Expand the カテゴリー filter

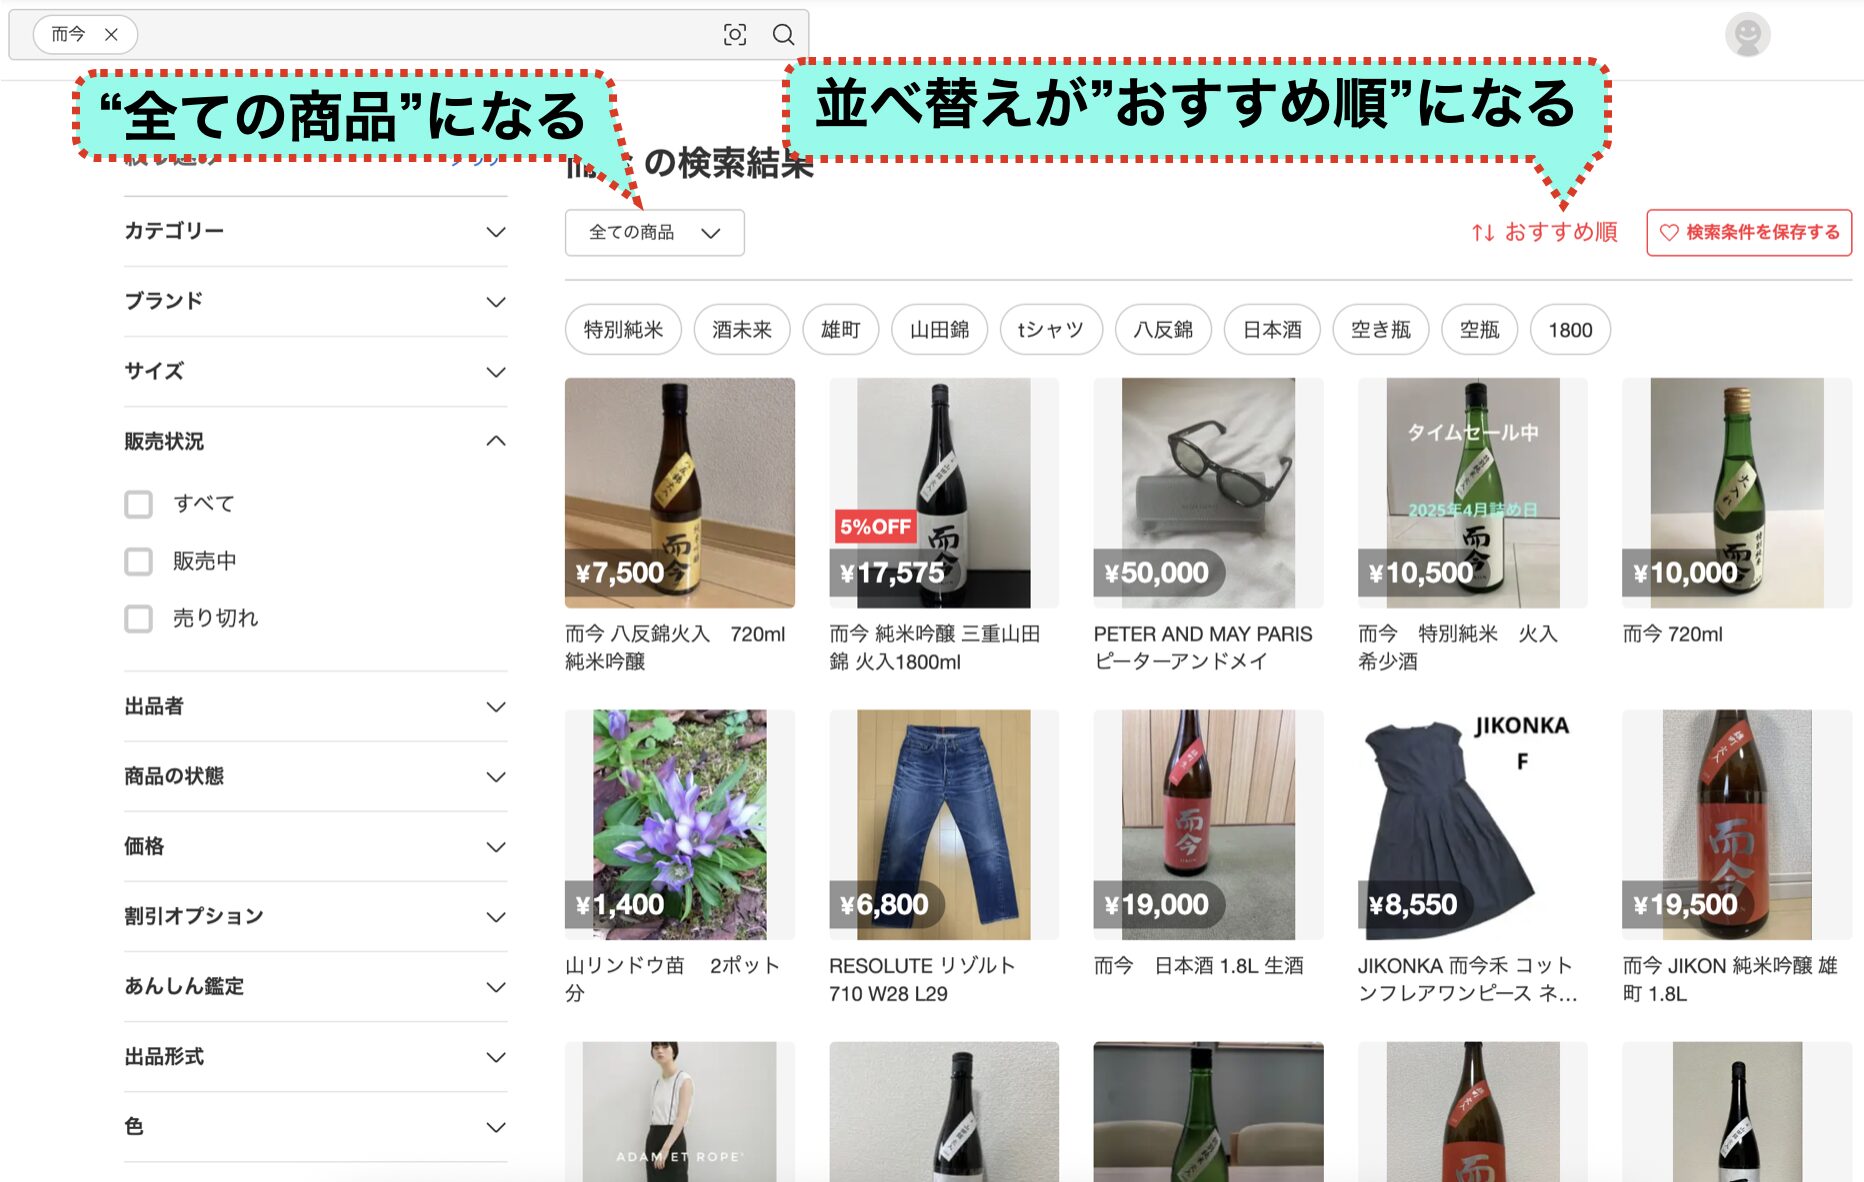click(x=315, y=232)
